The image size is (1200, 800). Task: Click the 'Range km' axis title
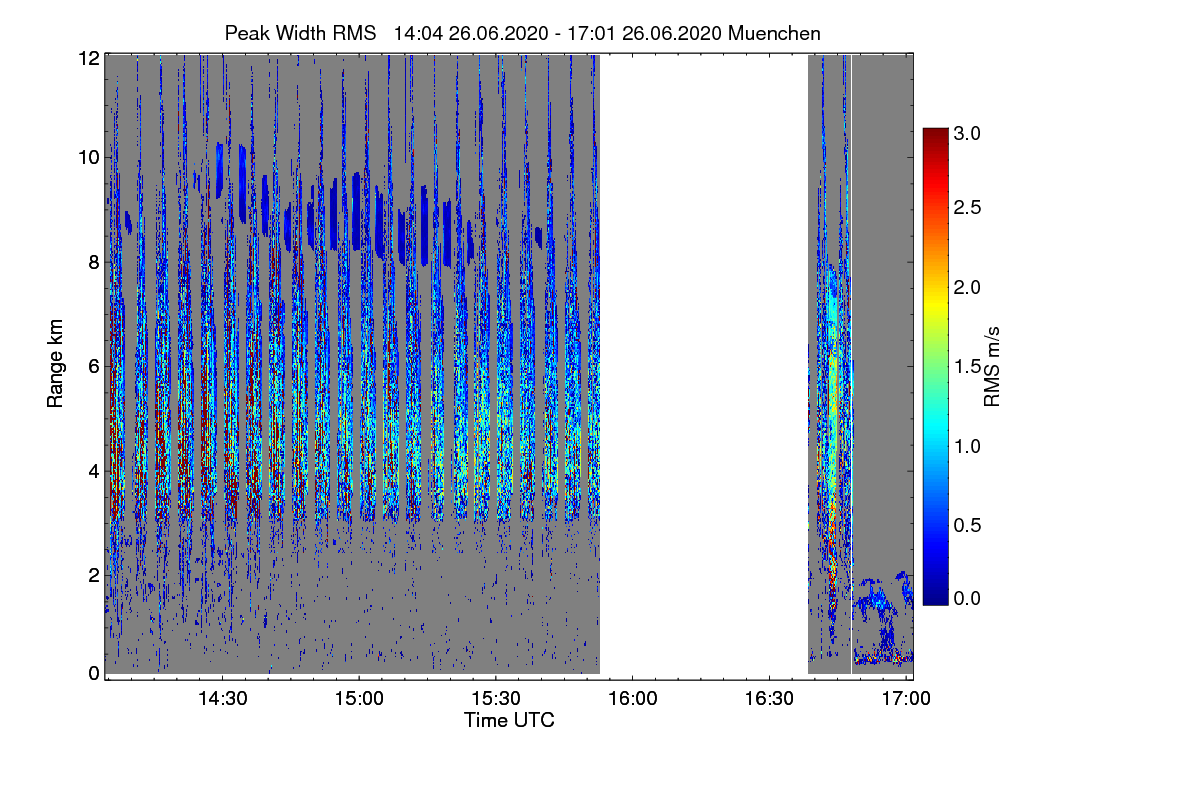pyautogui.click(x=55, y=365)
